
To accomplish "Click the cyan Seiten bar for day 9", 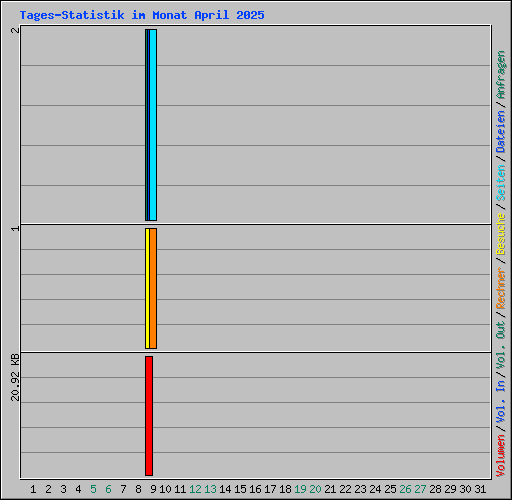I will 153,125.
